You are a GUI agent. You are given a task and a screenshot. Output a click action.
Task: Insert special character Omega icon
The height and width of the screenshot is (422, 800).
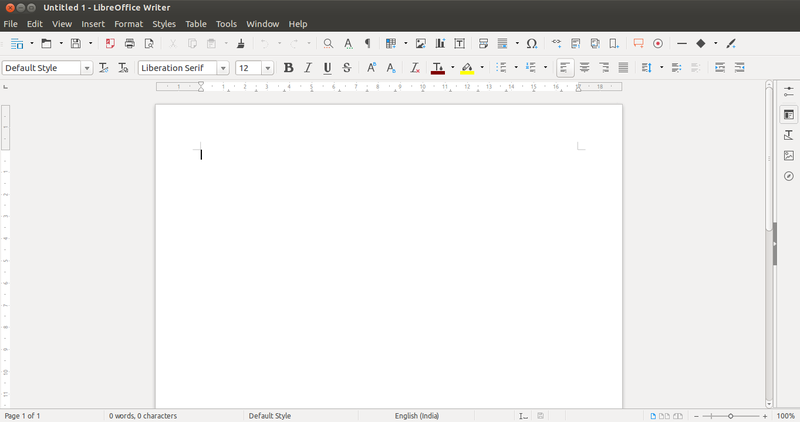coord(532,44)
